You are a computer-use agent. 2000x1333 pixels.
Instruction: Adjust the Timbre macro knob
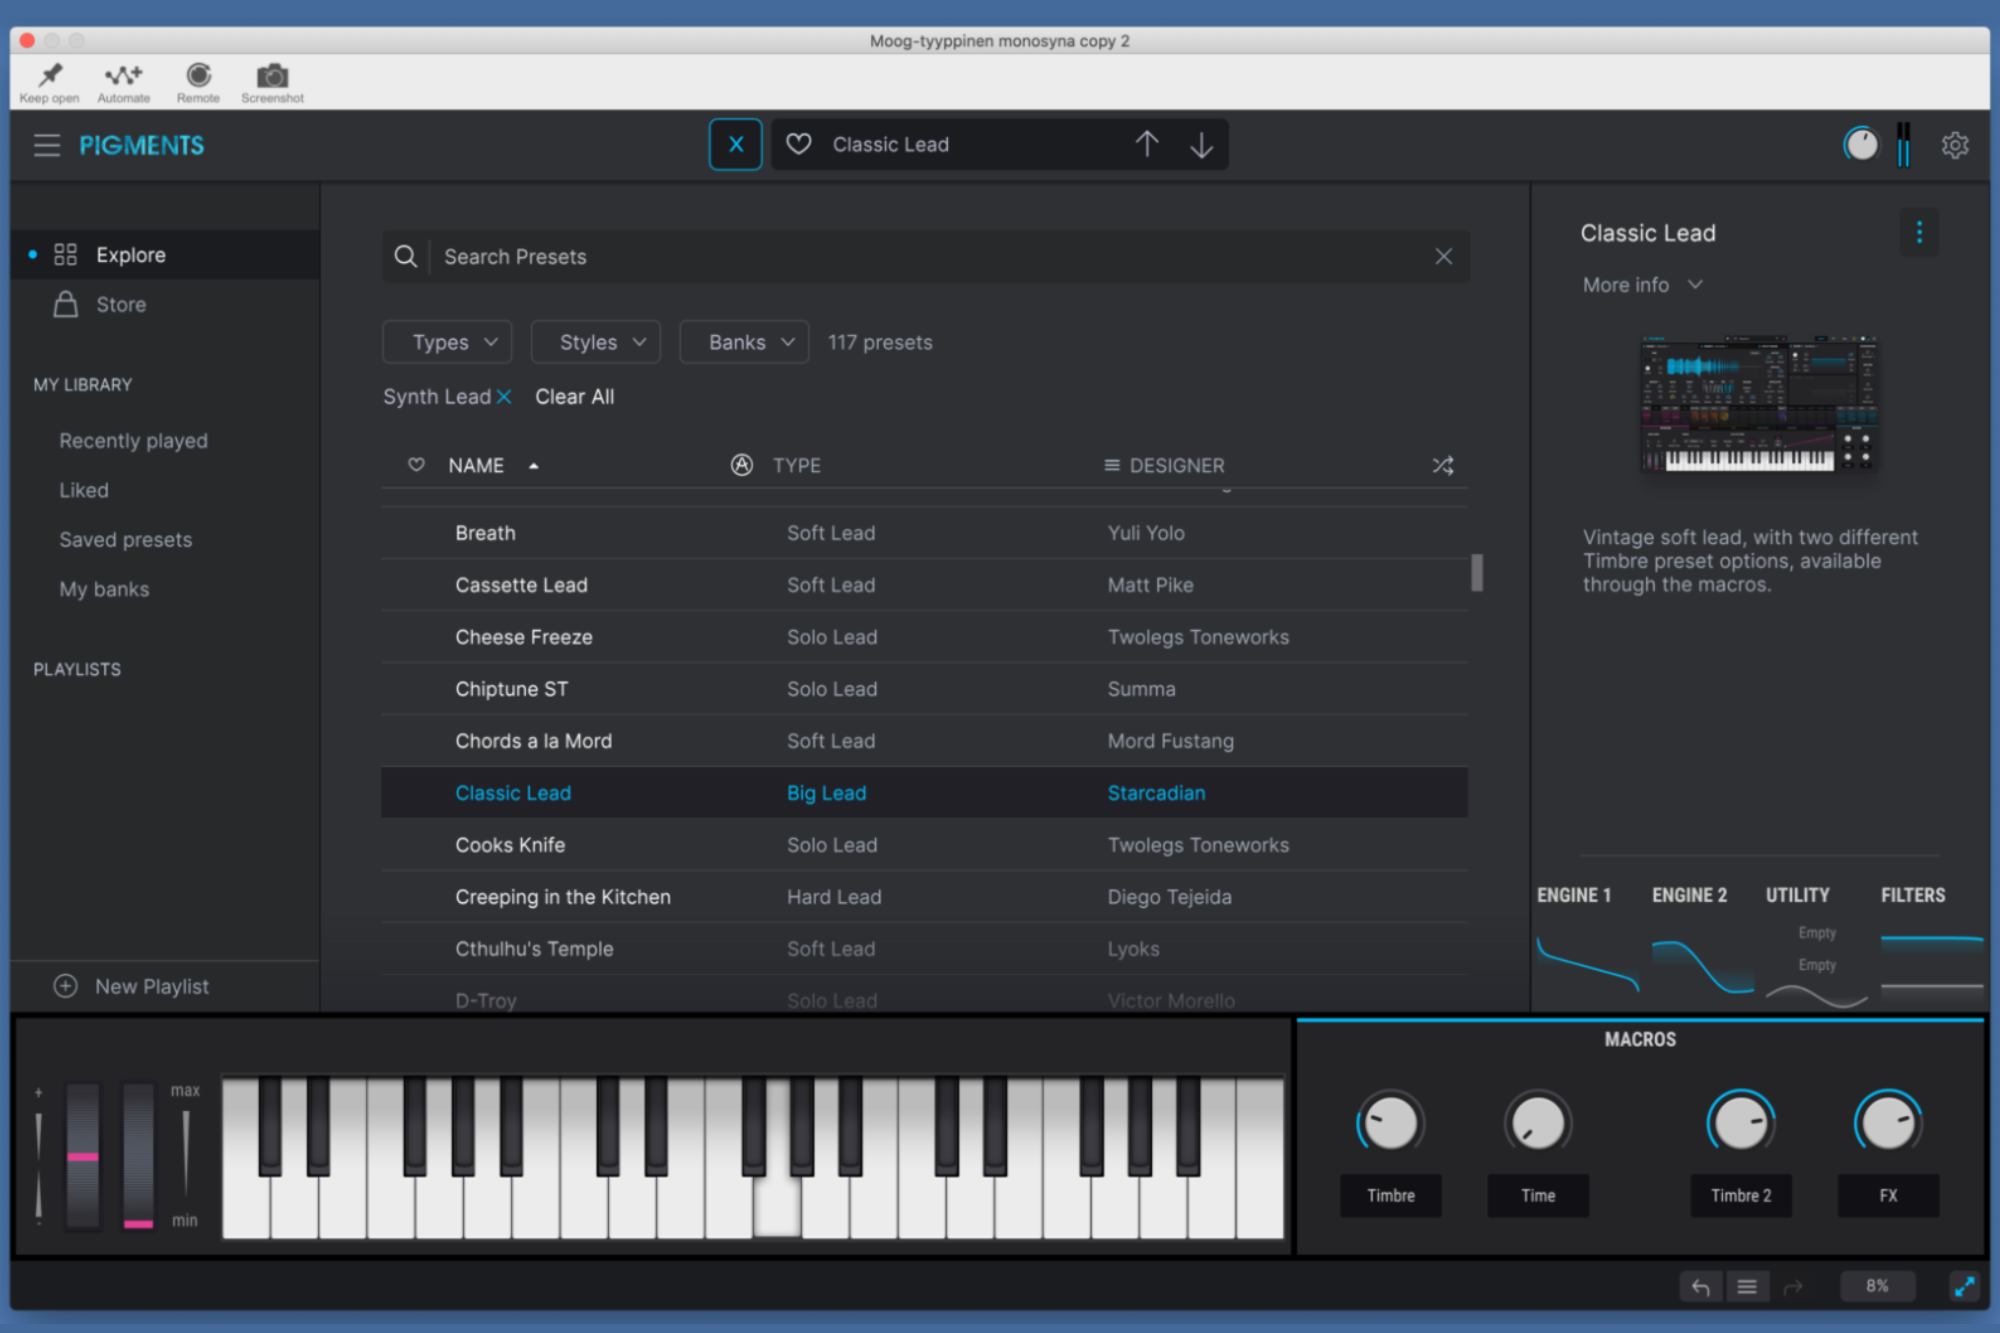pyautogui.click(x=1390, y=1122)
